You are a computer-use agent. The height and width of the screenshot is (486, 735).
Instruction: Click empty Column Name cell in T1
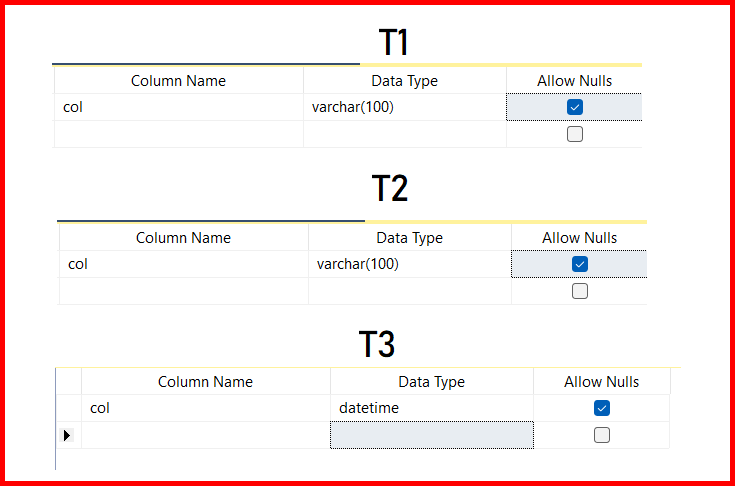pyautogui.click(x=178, y=134)
